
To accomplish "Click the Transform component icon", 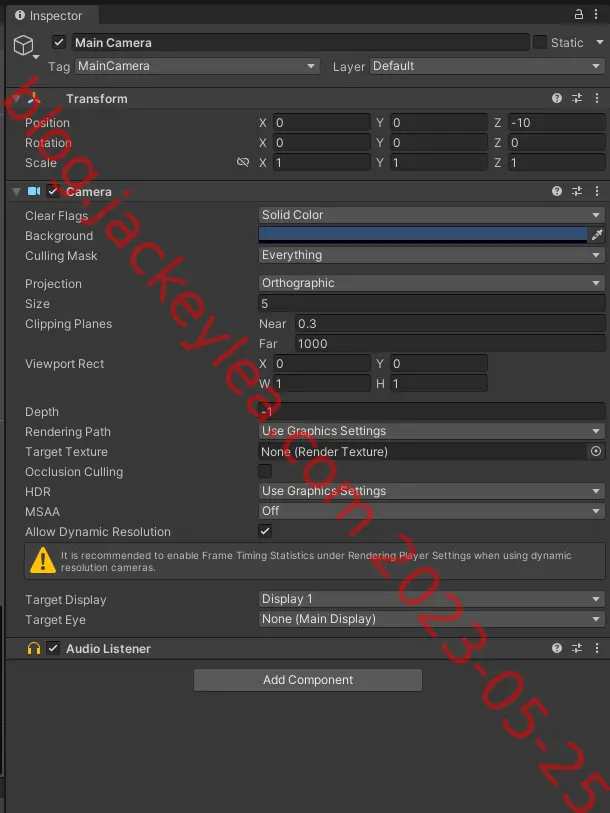I will point(34,99).
